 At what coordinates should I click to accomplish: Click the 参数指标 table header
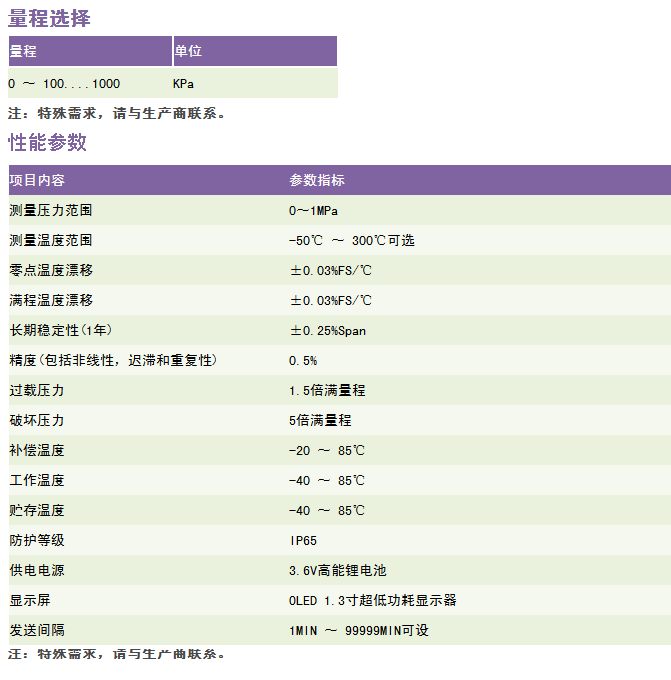click(x=317, y=180)
